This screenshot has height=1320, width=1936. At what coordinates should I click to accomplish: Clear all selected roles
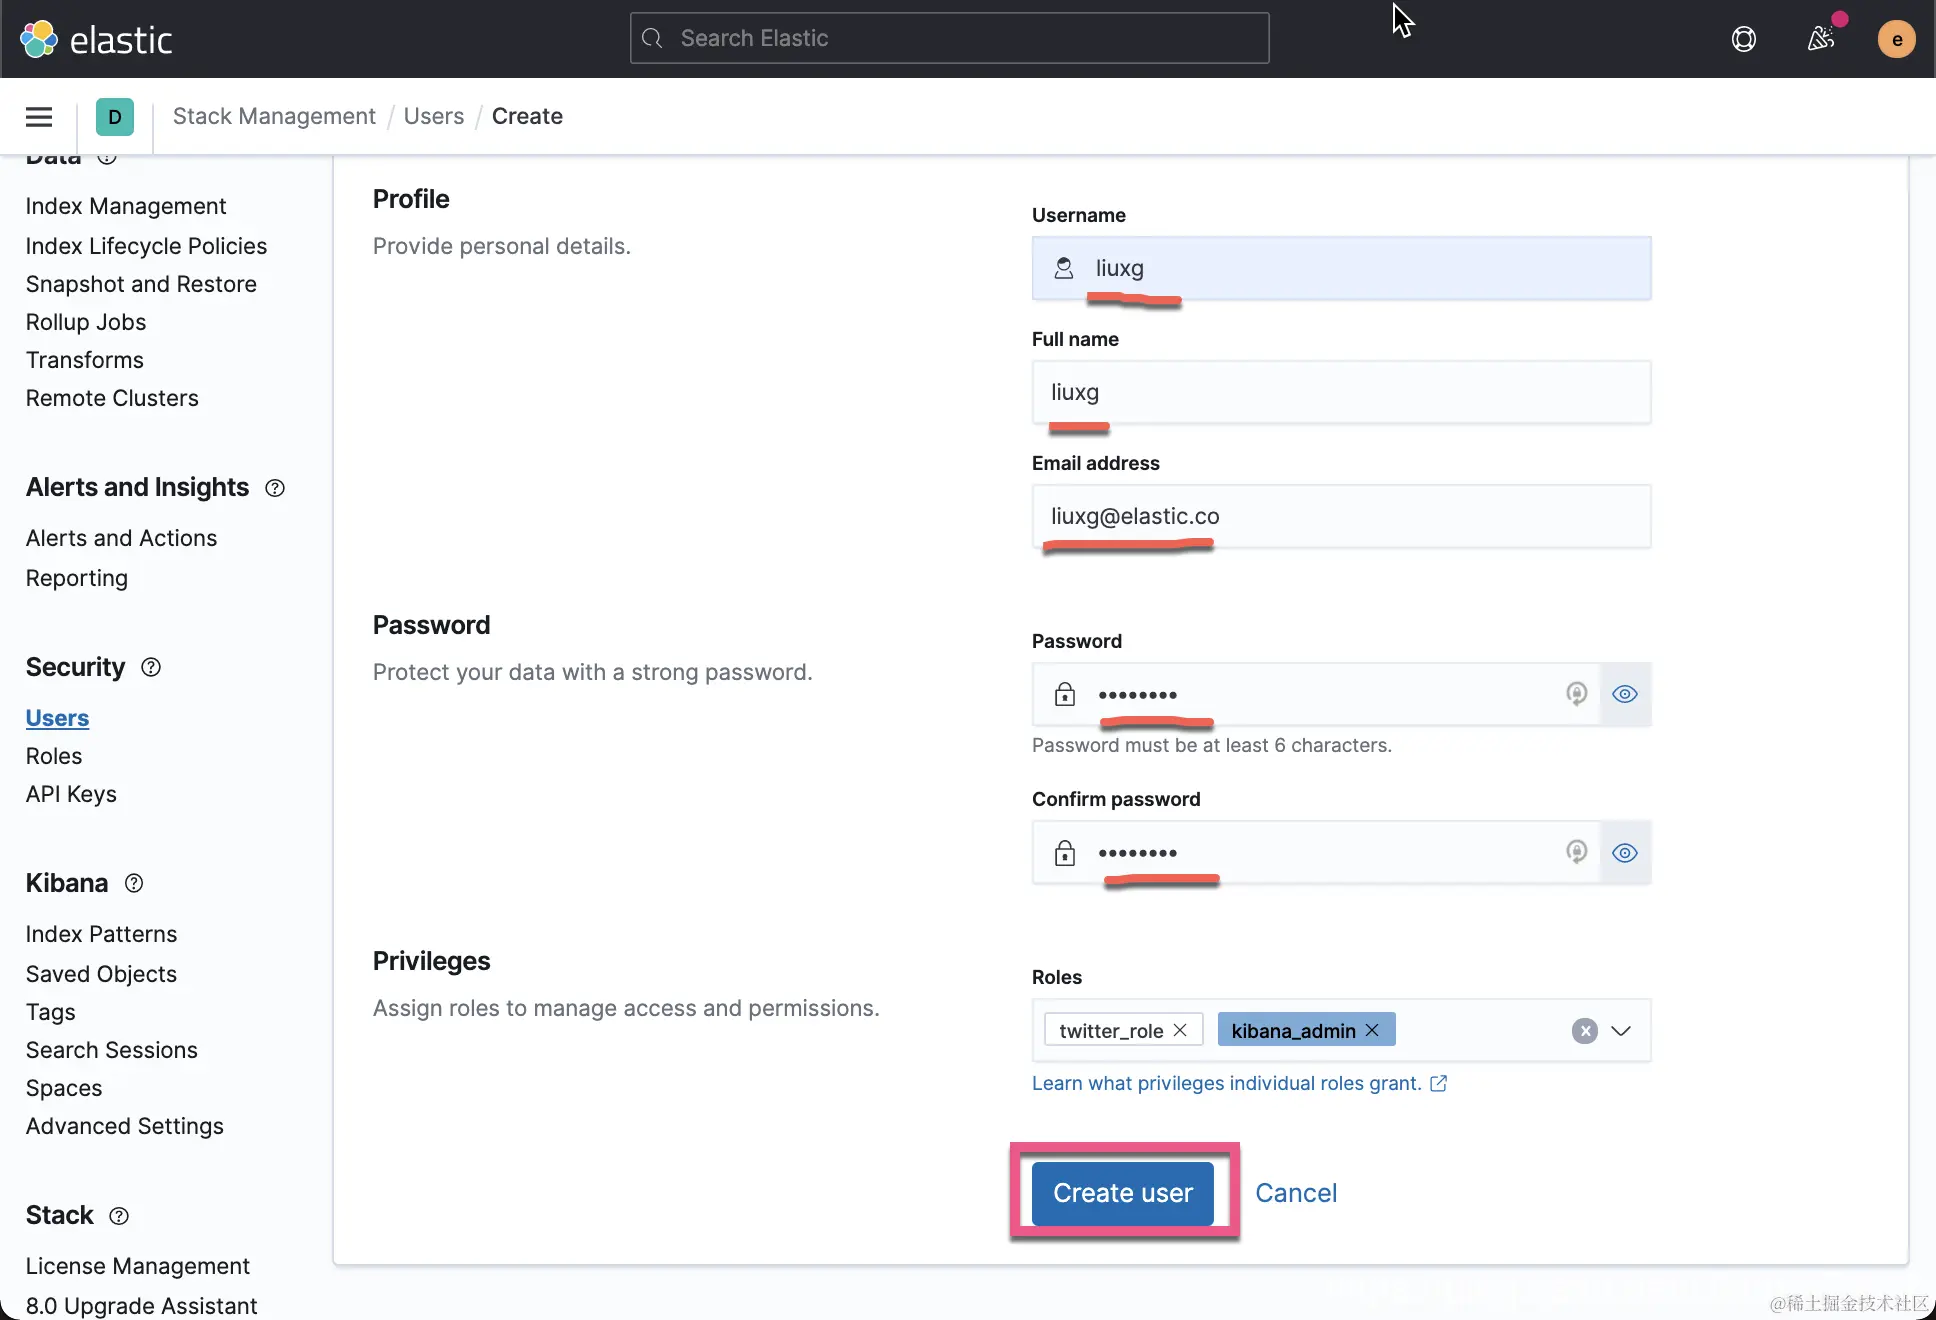(1584, 1031)
